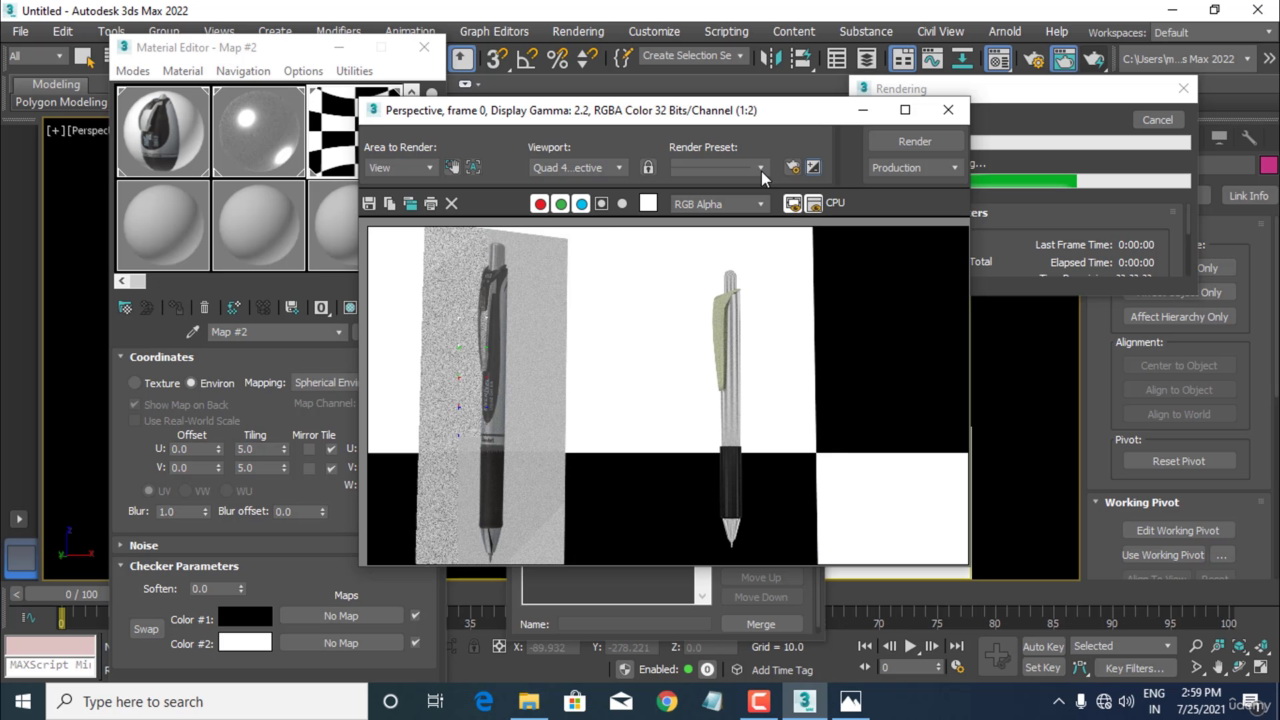Click the Spinner Snap Toggle icon
Image resolution: width=1280 pixels, height=720 pixels.
pos(587,59)
